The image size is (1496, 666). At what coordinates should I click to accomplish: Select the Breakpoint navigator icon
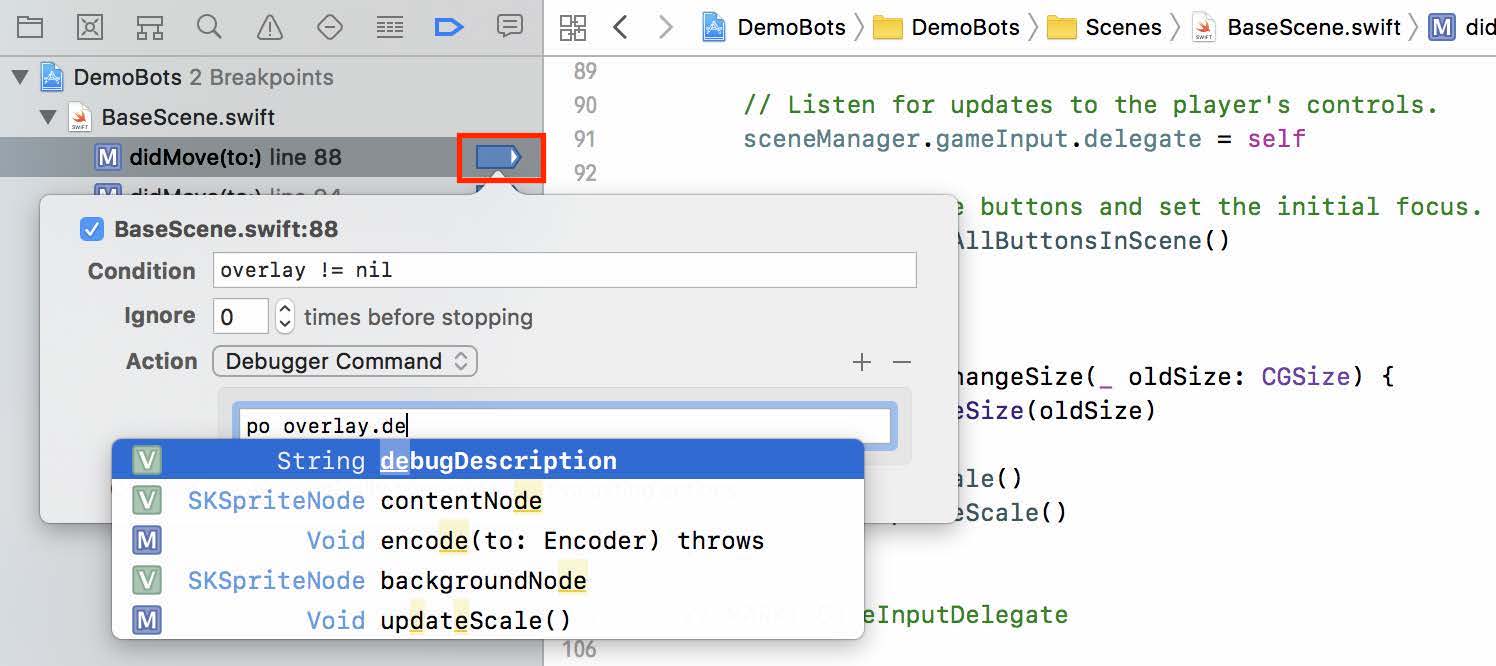450,27
